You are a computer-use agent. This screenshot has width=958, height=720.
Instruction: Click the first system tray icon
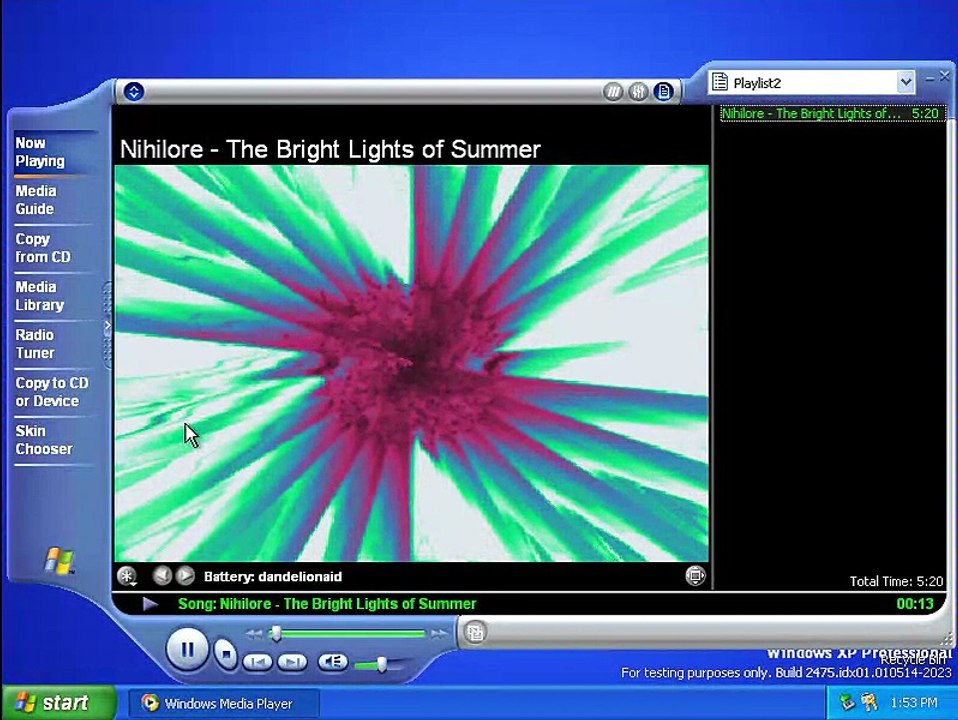[x=846, y=702]
